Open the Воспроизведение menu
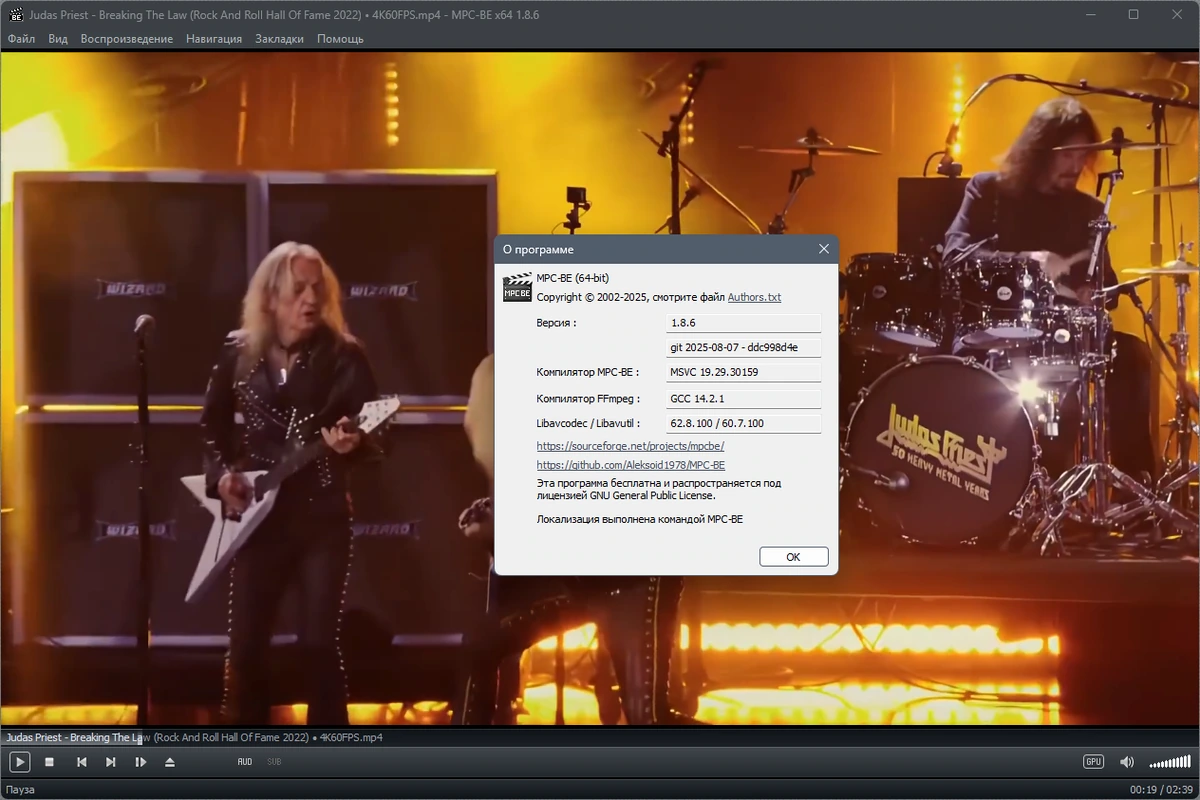Image resolution: width=1200 pixels, height=800 pixels. click(127, 39)
